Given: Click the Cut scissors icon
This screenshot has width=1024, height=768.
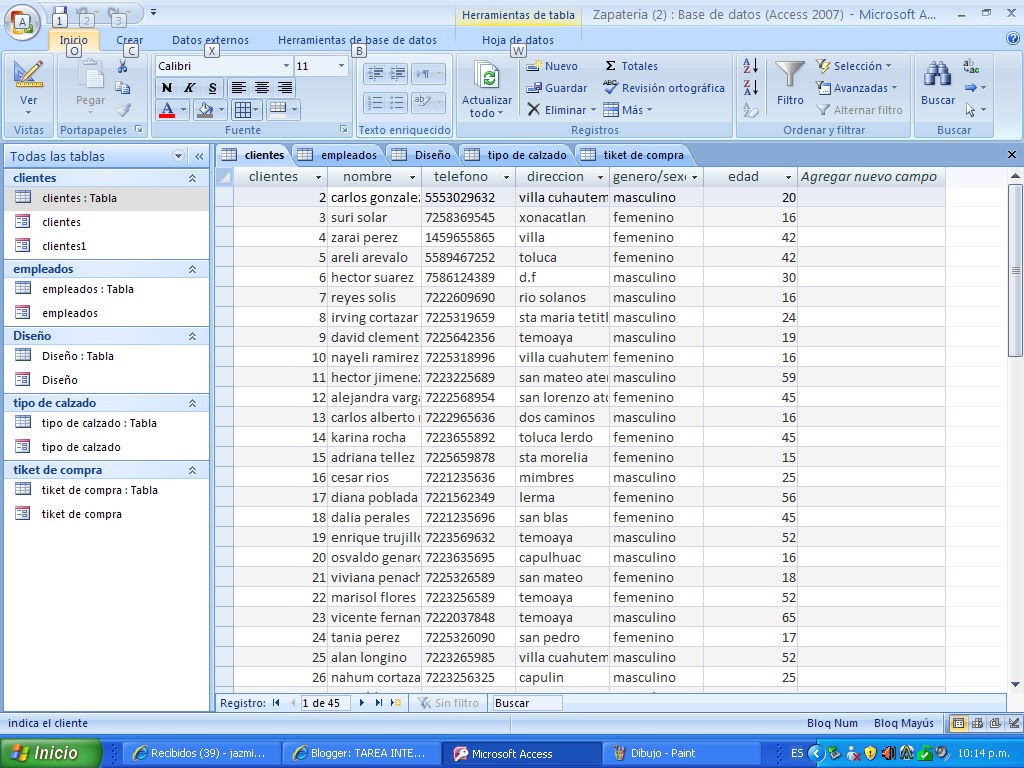Looking at the screenshot, I should [x=123, y=66].
